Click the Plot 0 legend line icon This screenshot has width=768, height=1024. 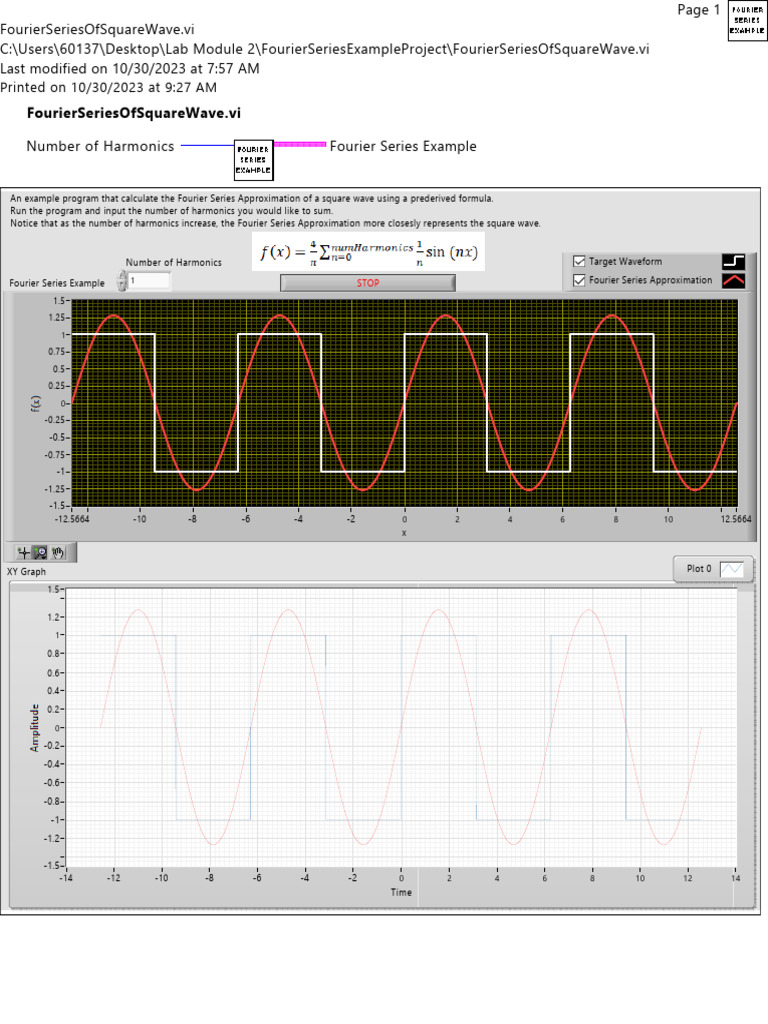(732, 569)
